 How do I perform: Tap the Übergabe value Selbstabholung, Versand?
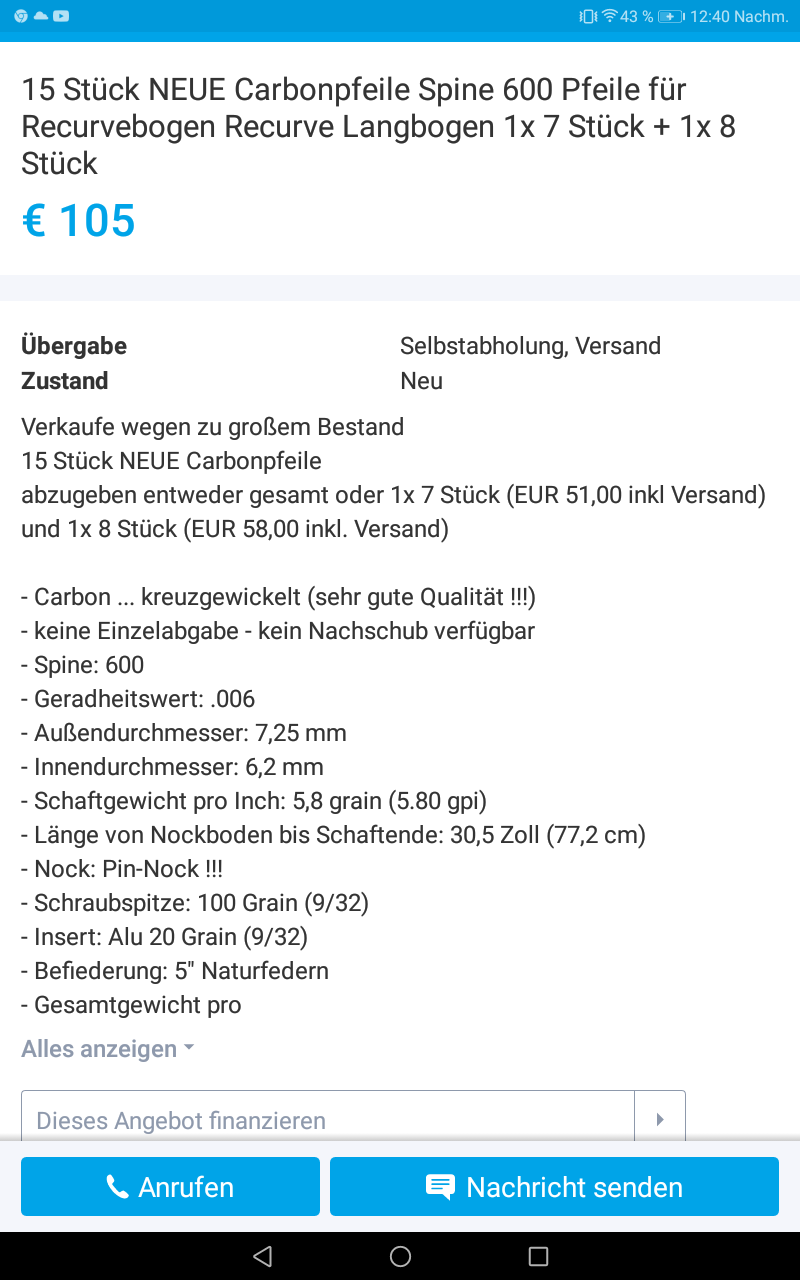[x=530, y=346]
